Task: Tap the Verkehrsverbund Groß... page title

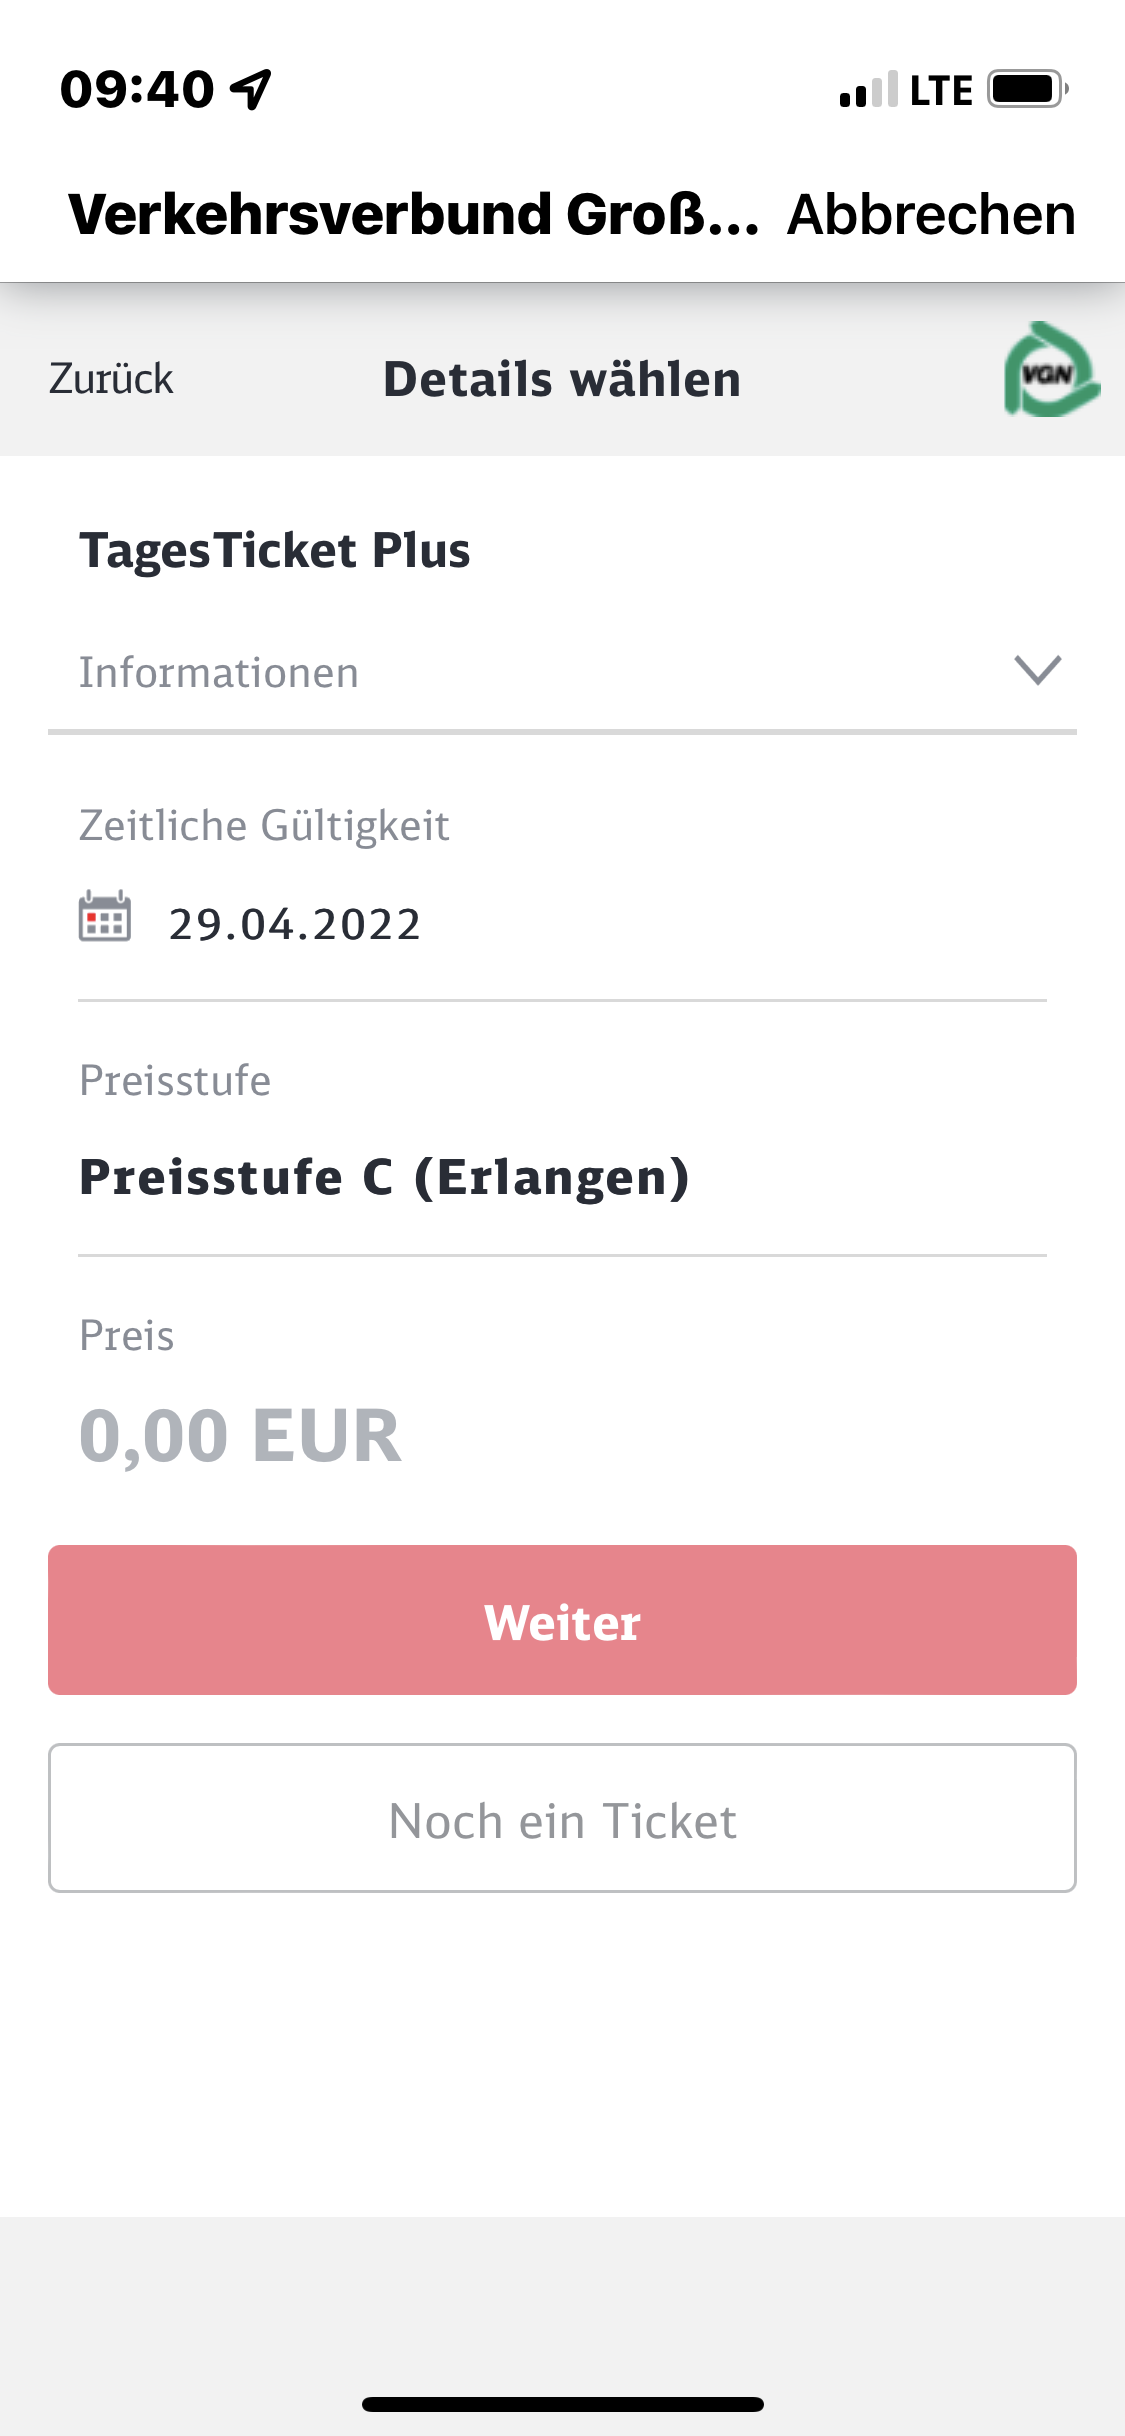Action: pos(413,215)
